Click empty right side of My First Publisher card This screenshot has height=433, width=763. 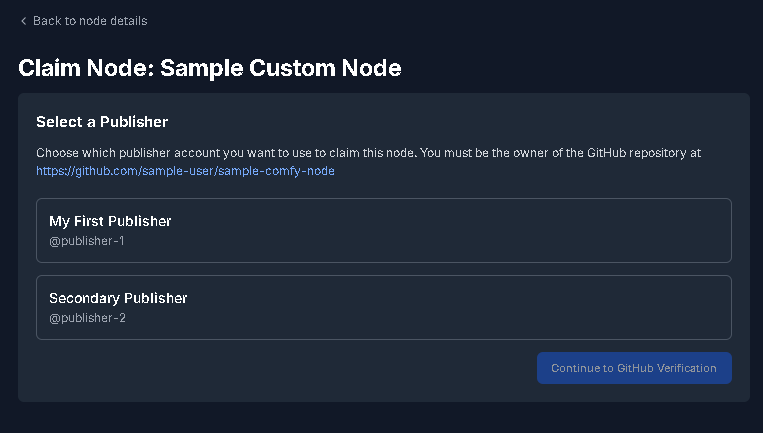(x=600, y=230)
